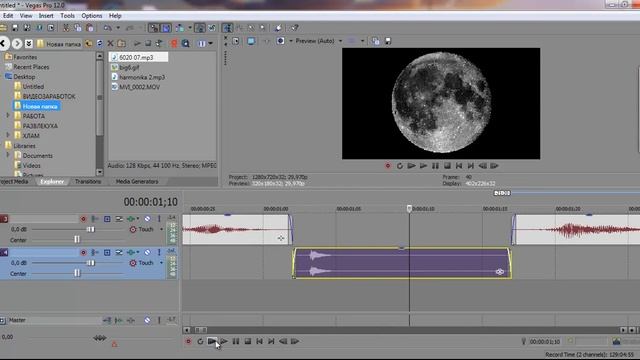
Task: Open the folder history dropdown next to forward arrow
Action: click(29, 43)
